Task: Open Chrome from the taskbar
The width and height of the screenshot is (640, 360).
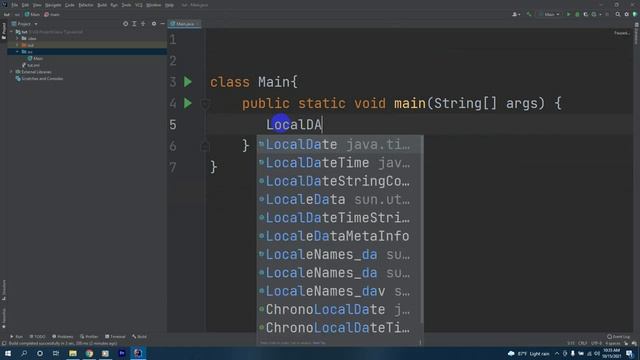Action: point(89,353)
